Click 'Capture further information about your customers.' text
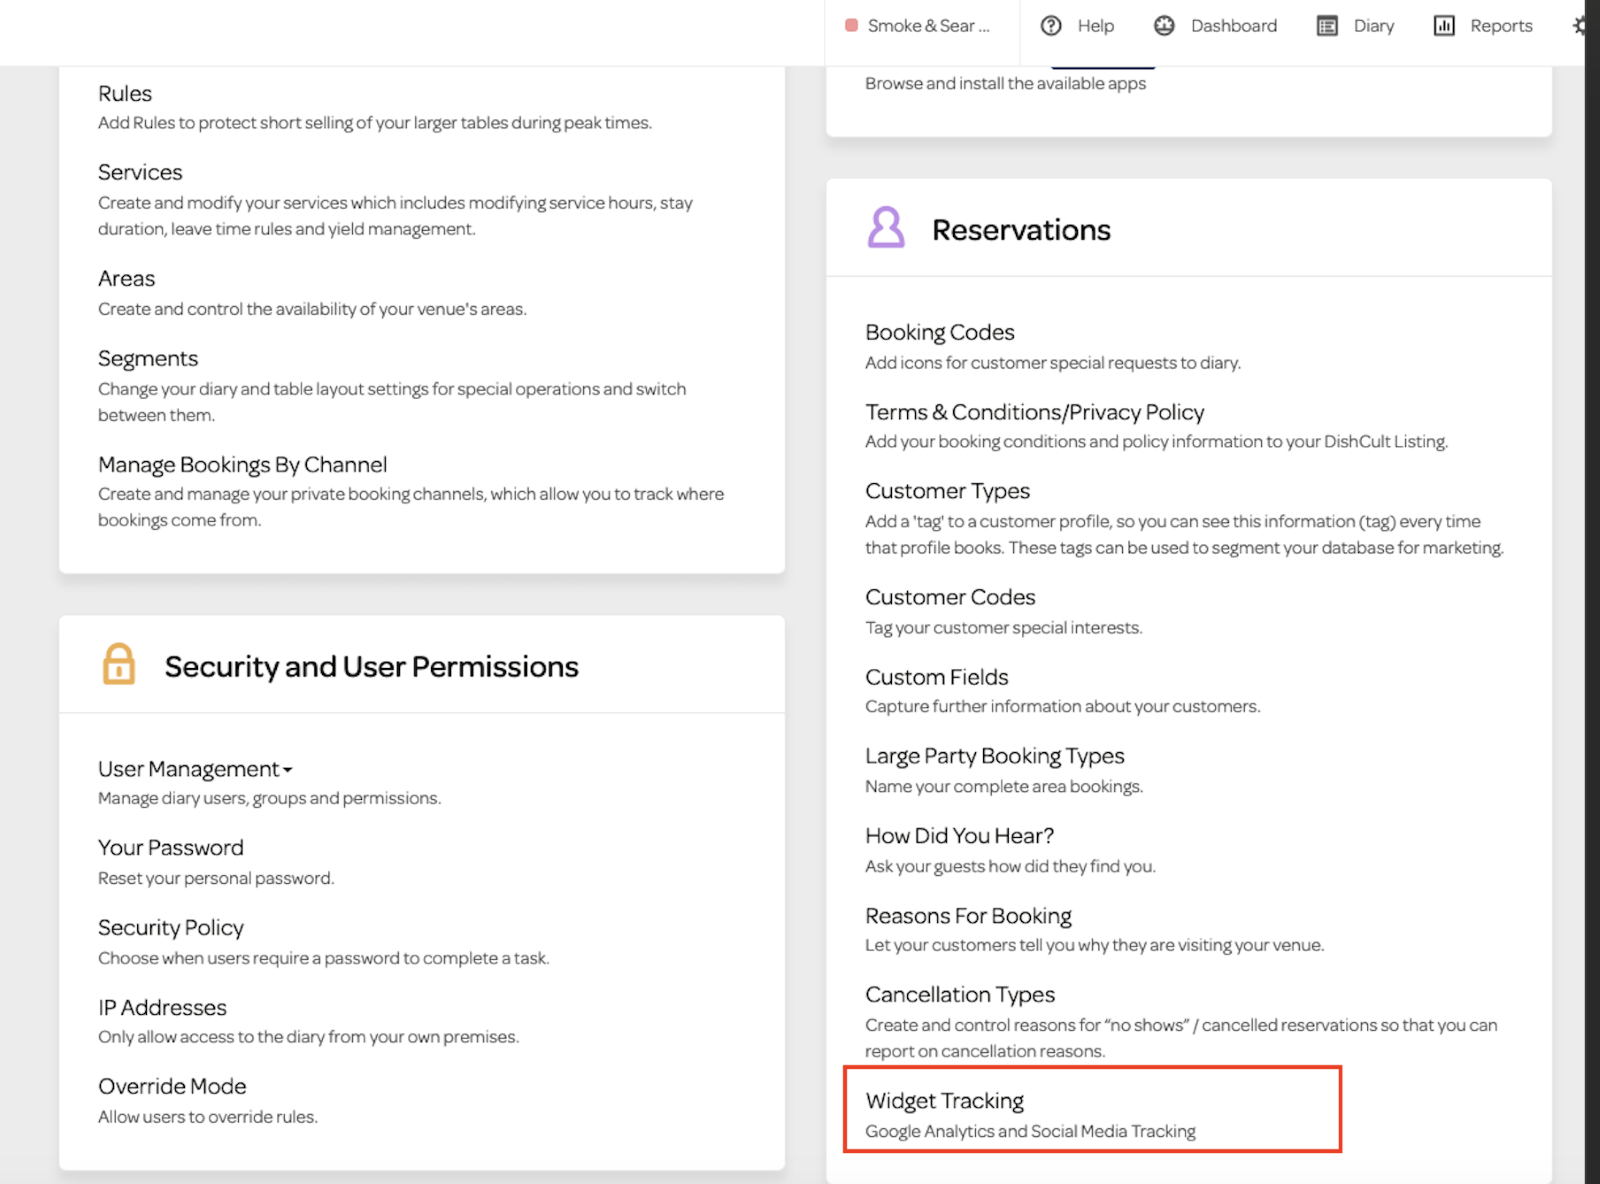 (x=1062, y=707)
